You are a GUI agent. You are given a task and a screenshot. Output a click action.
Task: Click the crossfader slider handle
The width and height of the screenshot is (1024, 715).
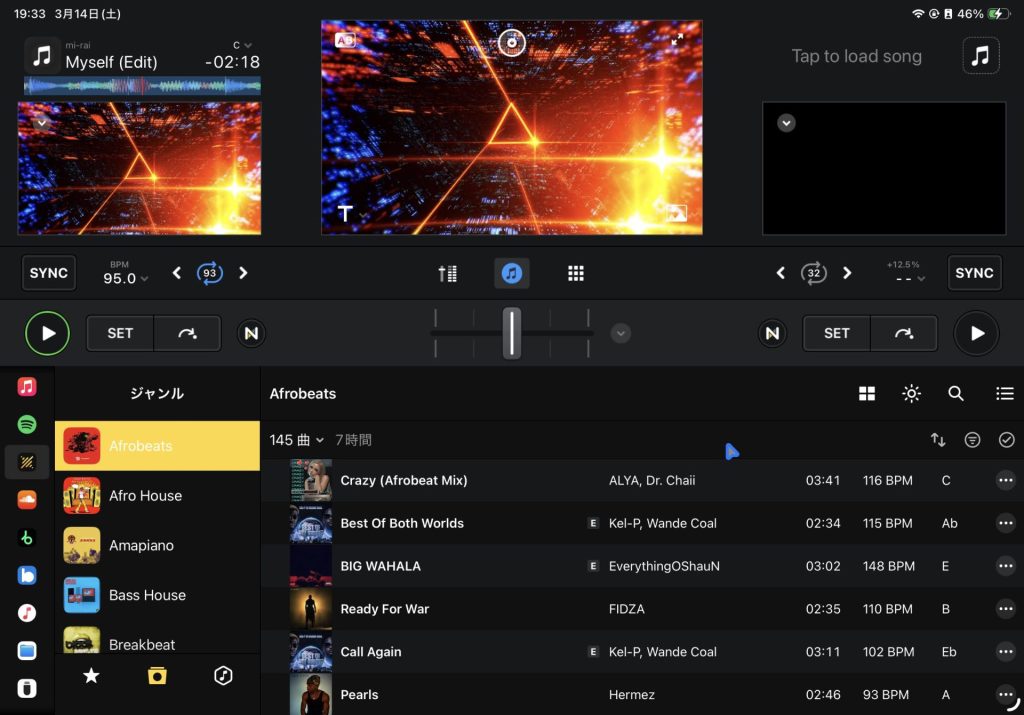pos(512,333)
